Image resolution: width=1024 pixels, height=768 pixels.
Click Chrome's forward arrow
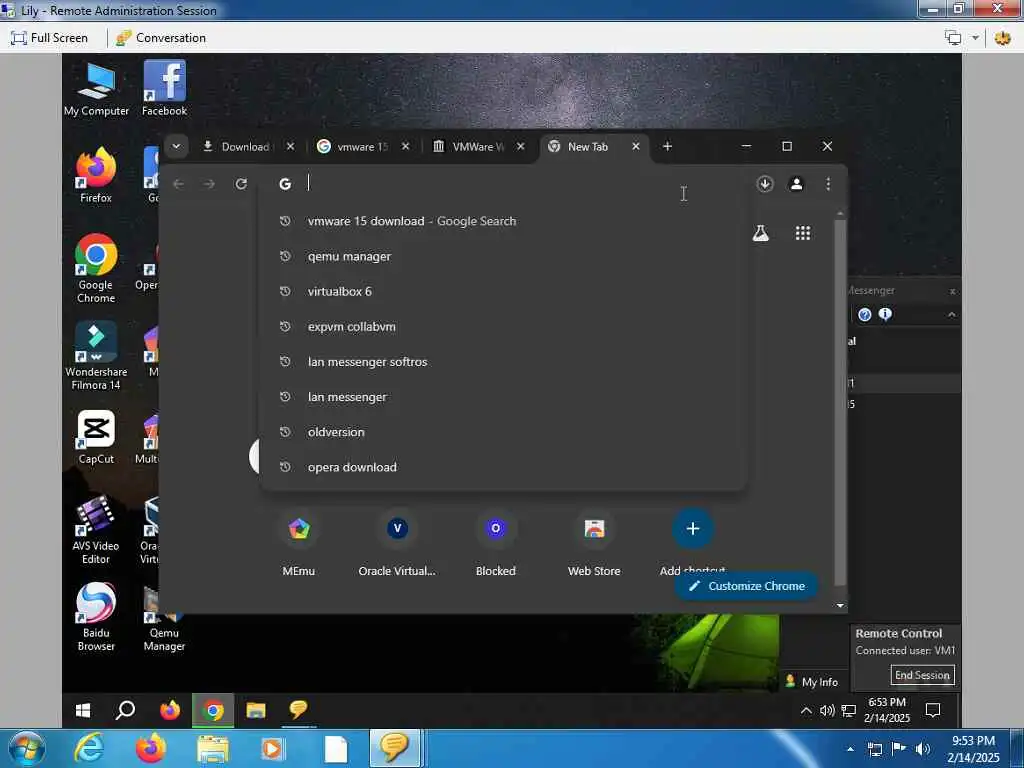(x=209, y=184)
